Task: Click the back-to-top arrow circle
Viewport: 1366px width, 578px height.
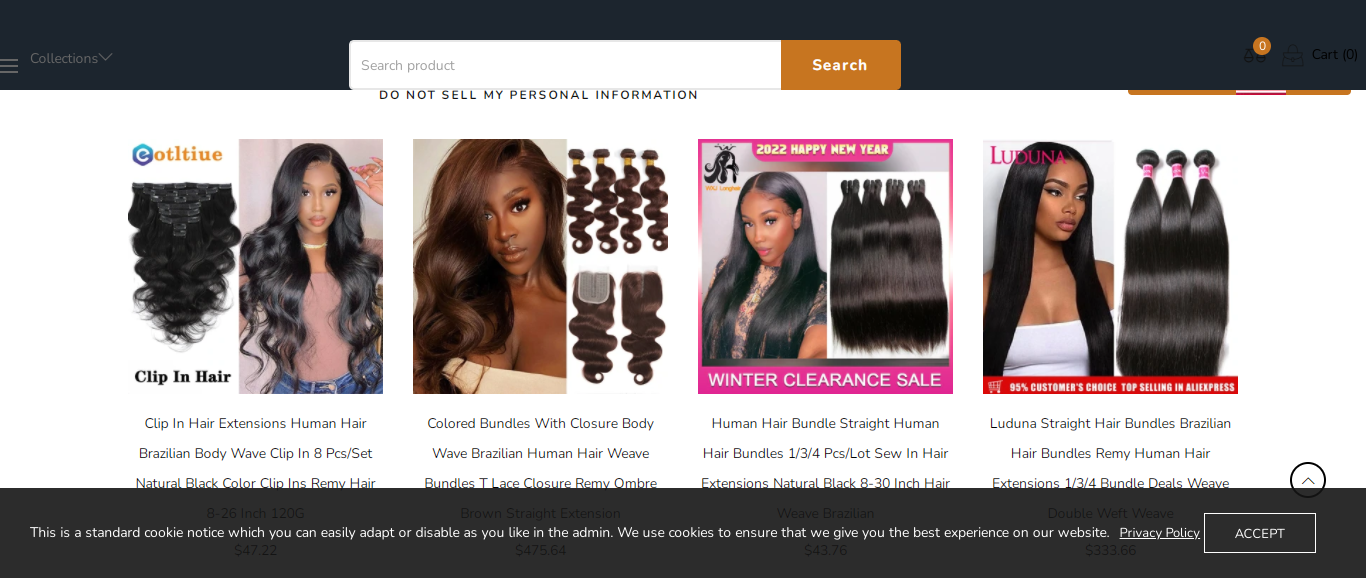Action: click(1308, 480)
